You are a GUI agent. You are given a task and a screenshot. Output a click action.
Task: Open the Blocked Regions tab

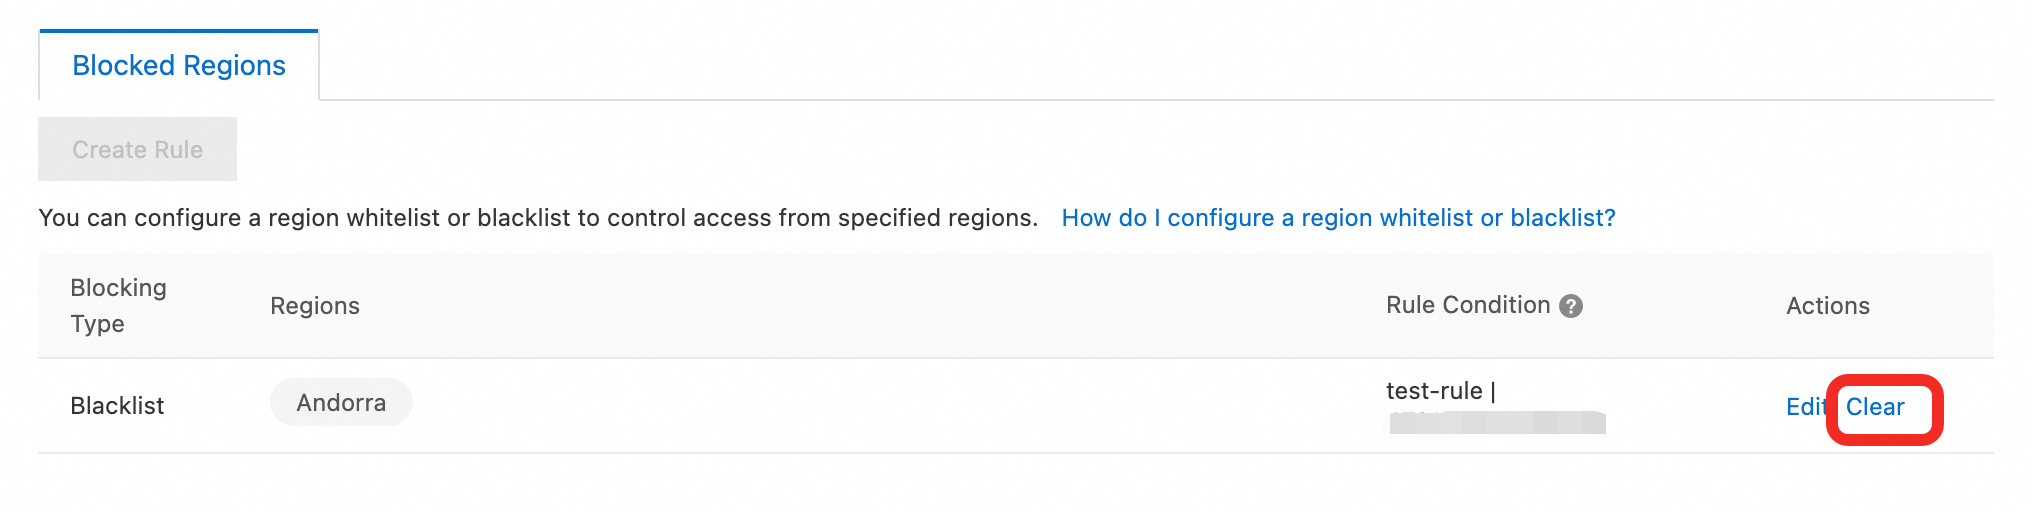(179, 66)
